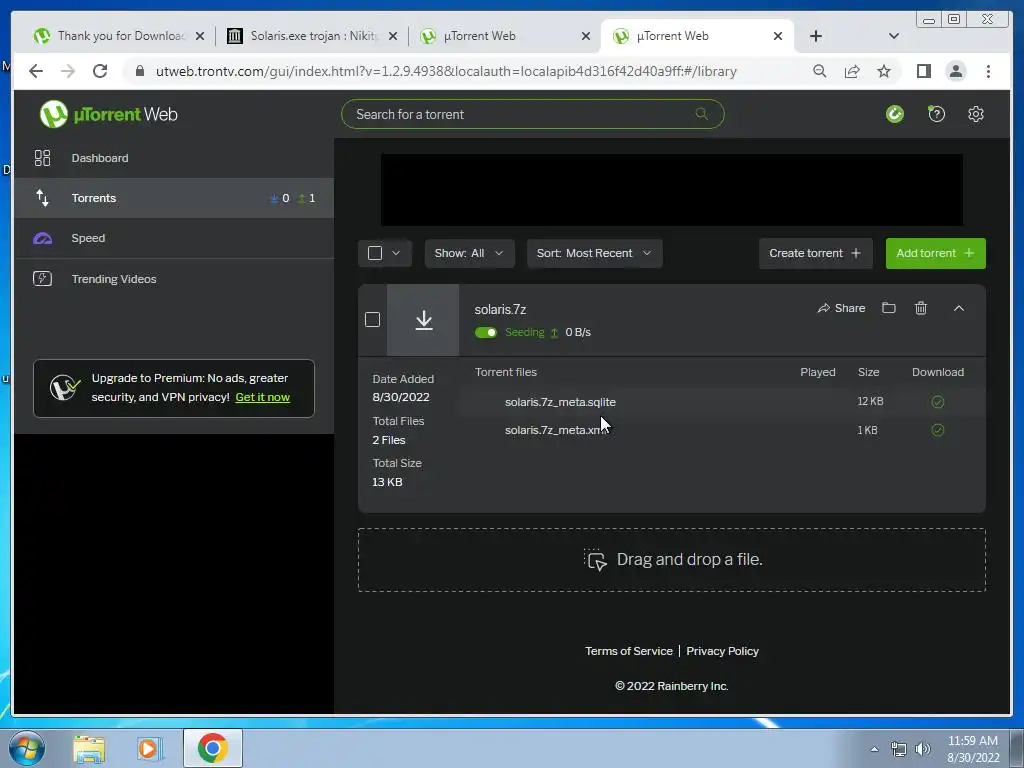Reload the current page
The image size is (1024, 768).
click(x=100, y=71)
